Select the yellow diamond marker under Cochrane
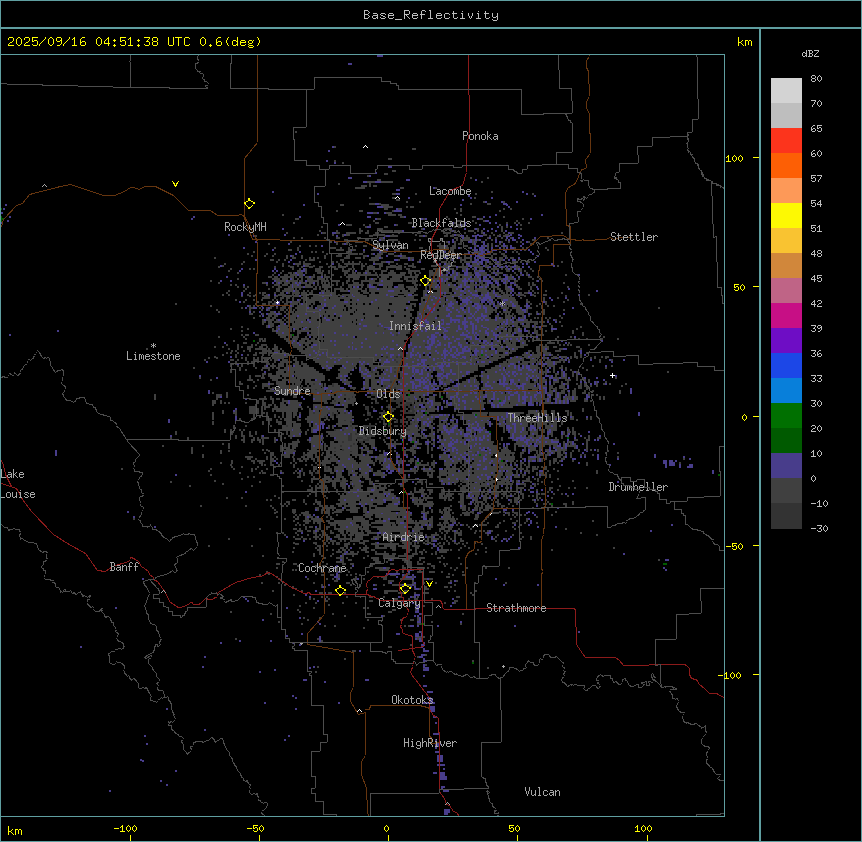 (x=340, y=591)
